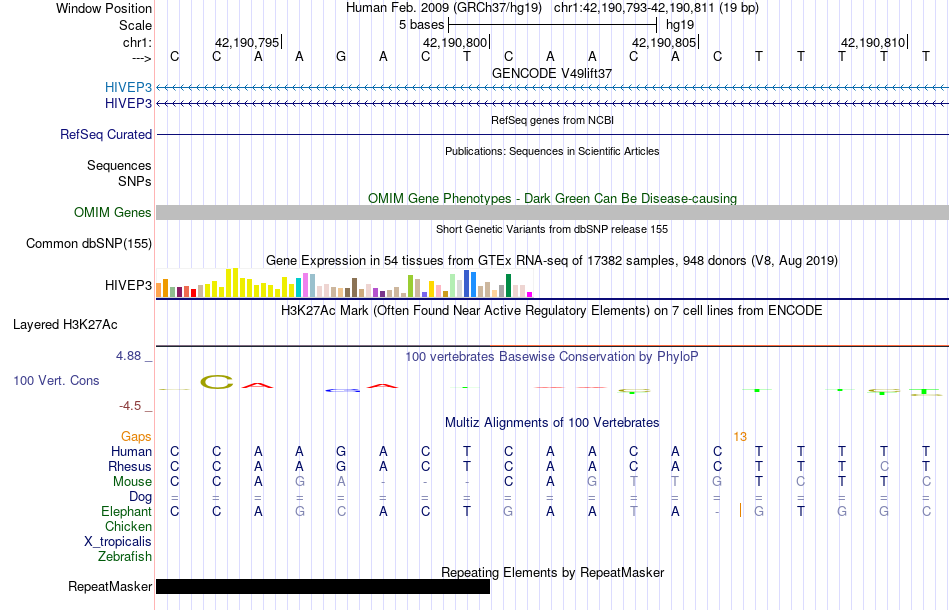This screenshot has height=610, width=950.
Task: Click the H3K27Ac Mark track title
Action: coord(552,311)
